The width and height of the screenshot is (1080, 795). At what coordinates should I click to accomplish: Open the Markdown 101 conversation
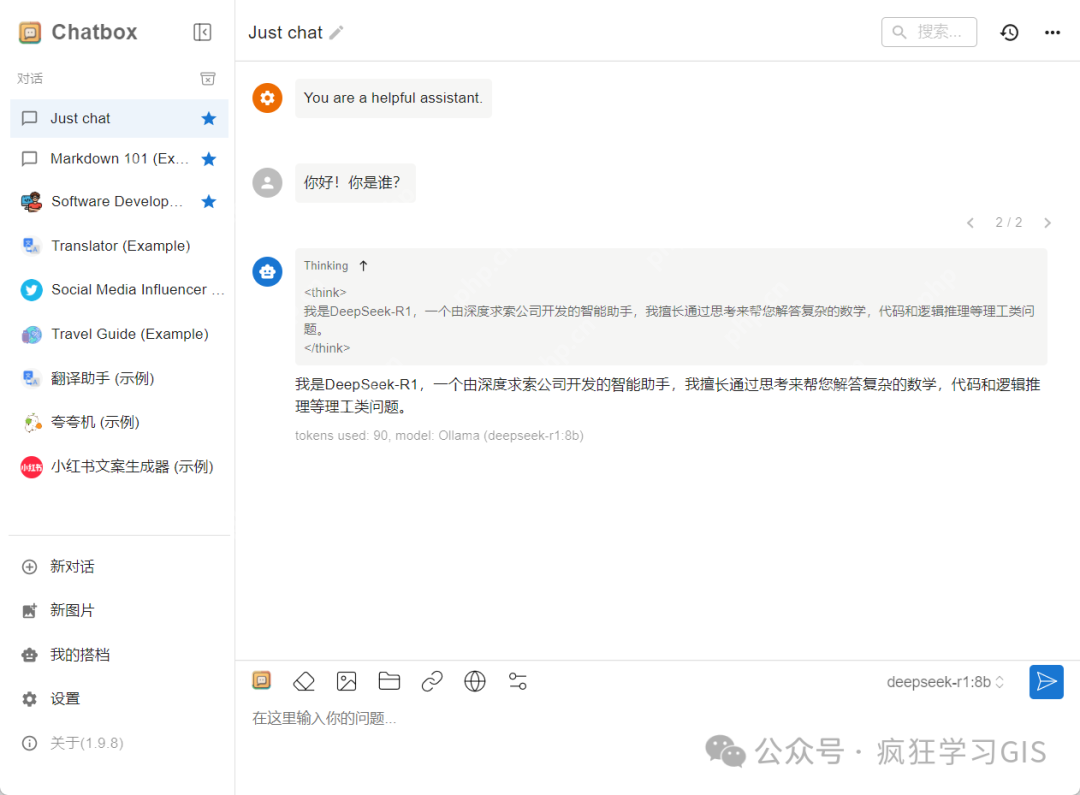point(119,159)
